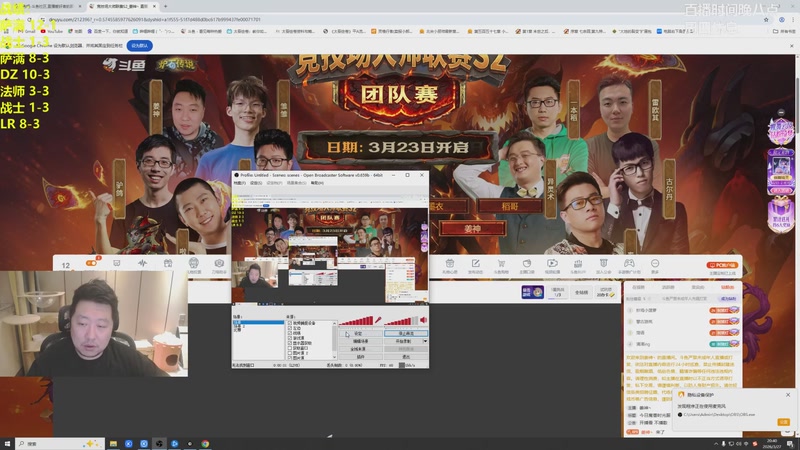Open the Windows Start menu
This screenshot has width=800, height=450.
(x=7, y=444)
